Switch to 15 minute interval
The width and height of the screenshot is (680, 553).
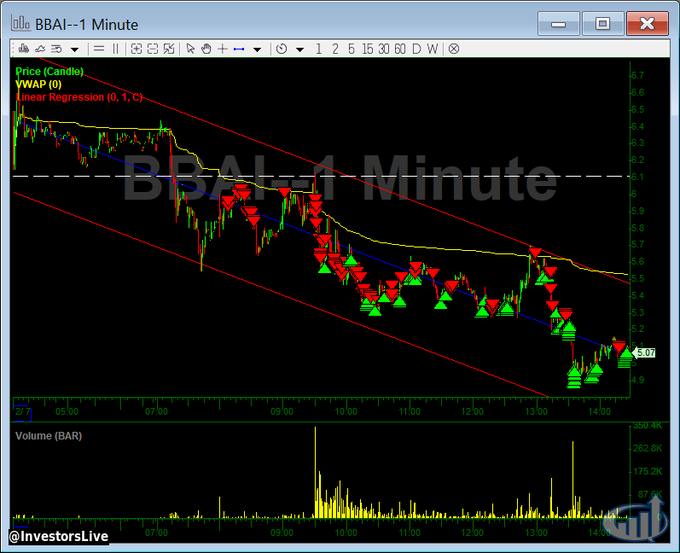[367, 49]
